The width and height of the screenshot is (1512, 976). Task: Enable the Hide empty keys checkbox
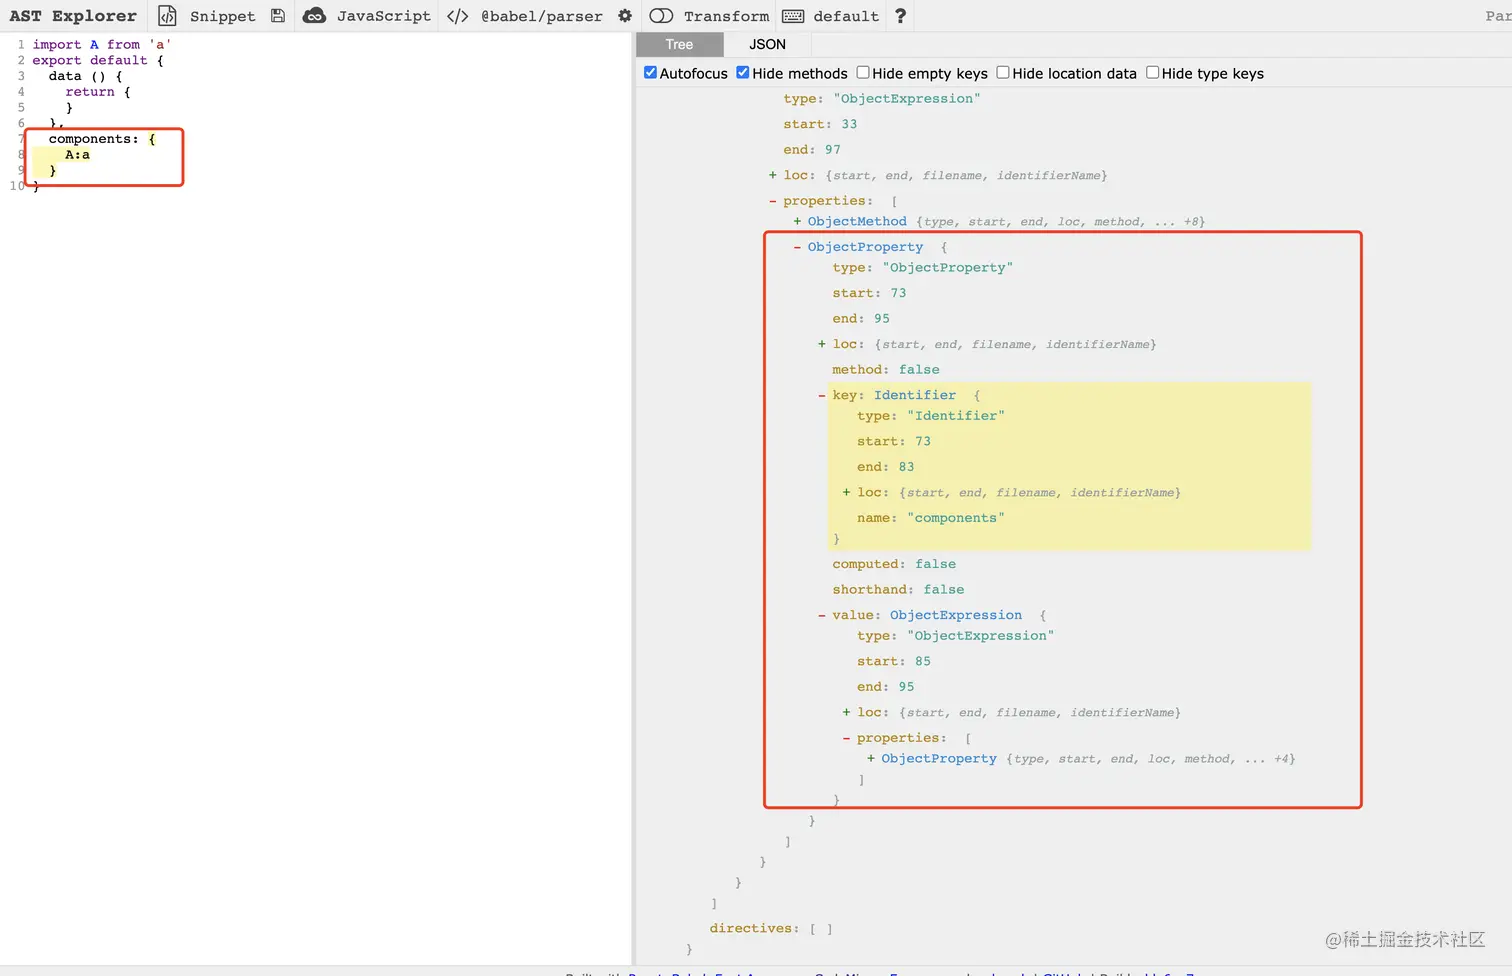coord(863,73)
